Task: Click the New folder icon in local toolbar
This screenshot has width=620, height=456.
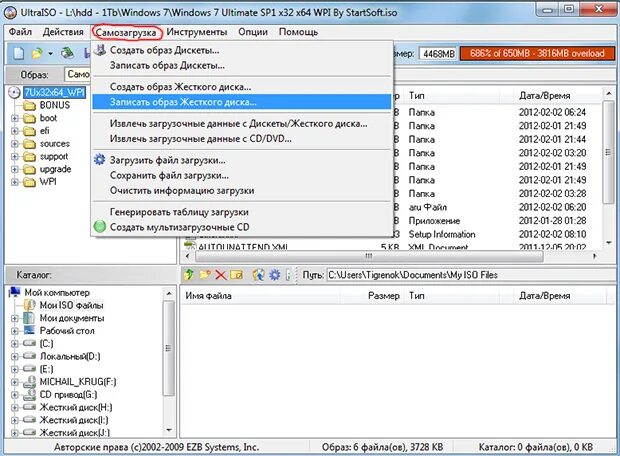Action: point(205,274)
